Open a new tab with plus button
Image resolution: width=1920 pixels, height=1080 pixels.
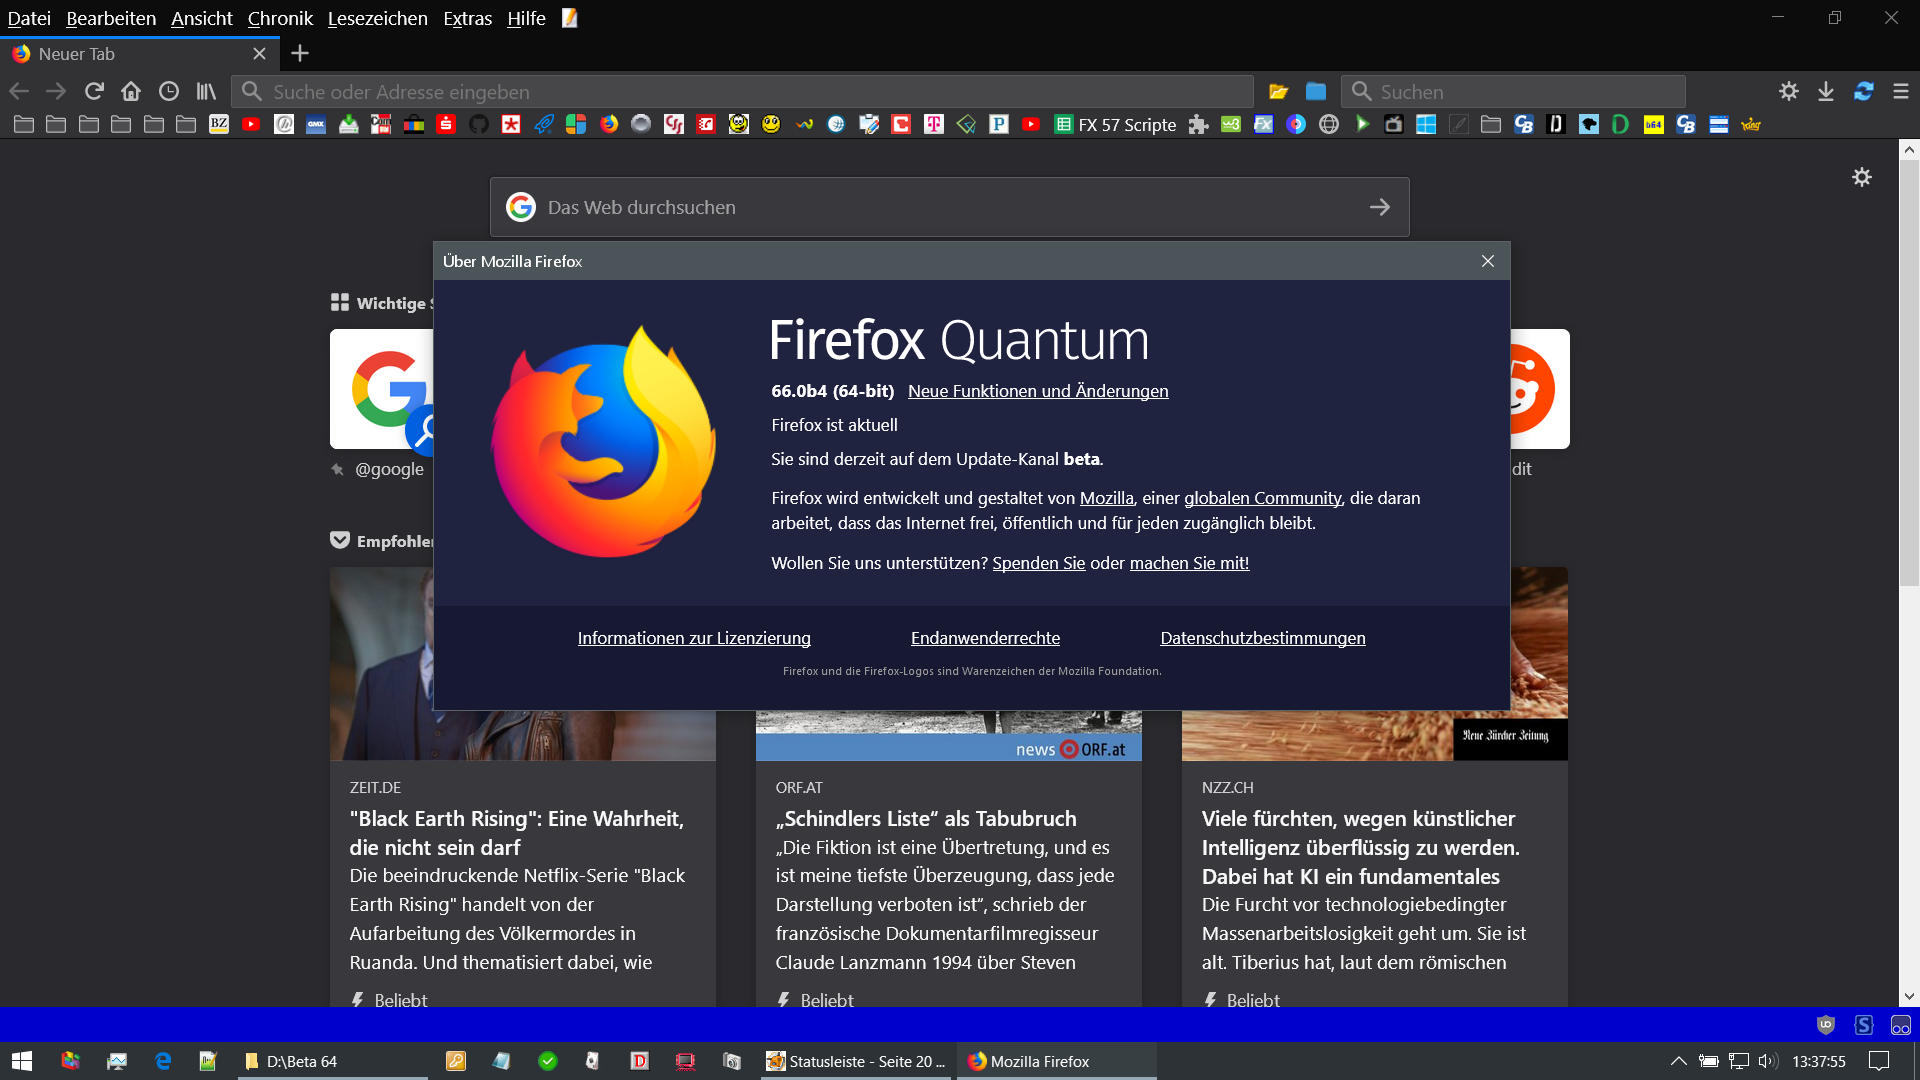pos(300,53)
